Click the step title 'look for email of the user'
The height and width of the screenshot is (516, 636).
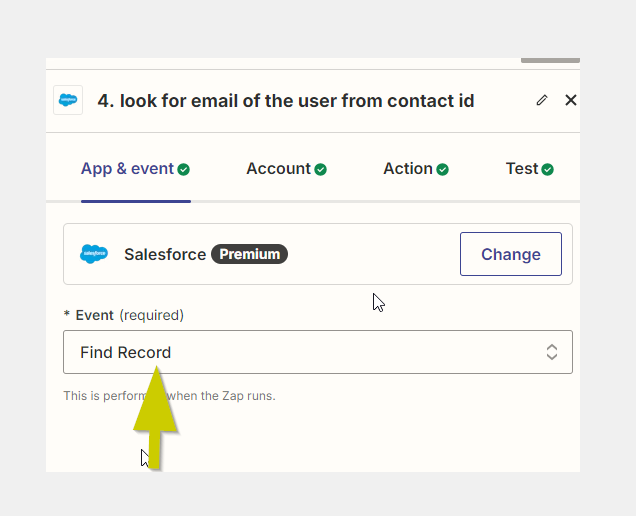[286, 101]
